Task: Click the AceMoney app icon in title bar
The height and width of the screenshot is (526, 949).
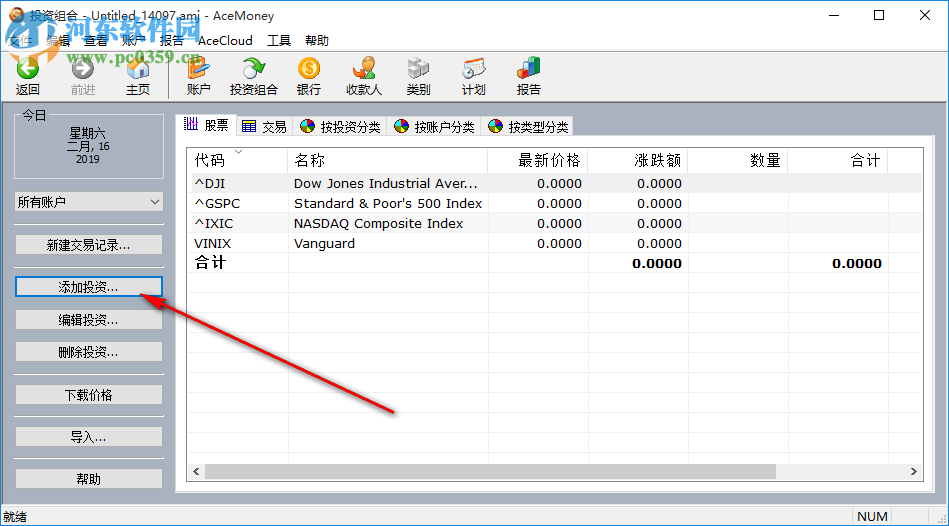Action: [x=16, y=15]
